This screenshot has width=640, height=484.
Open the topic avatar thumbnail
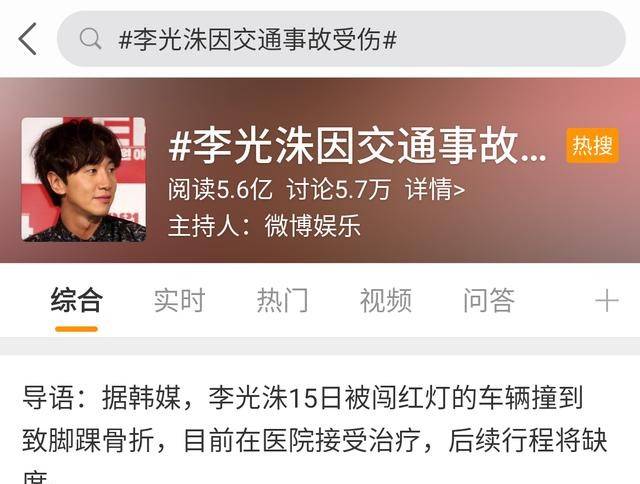[x=84, y=179]
